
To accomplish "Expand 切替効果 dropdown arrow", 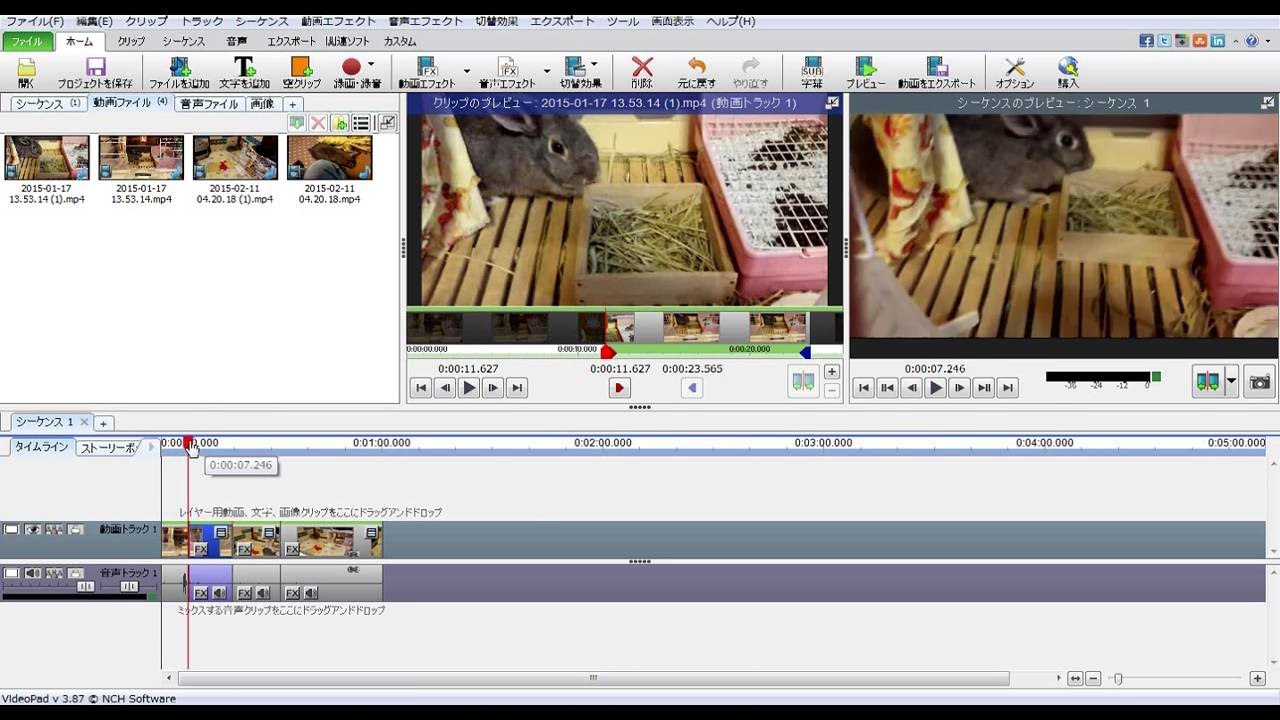I will click(594, 66).
